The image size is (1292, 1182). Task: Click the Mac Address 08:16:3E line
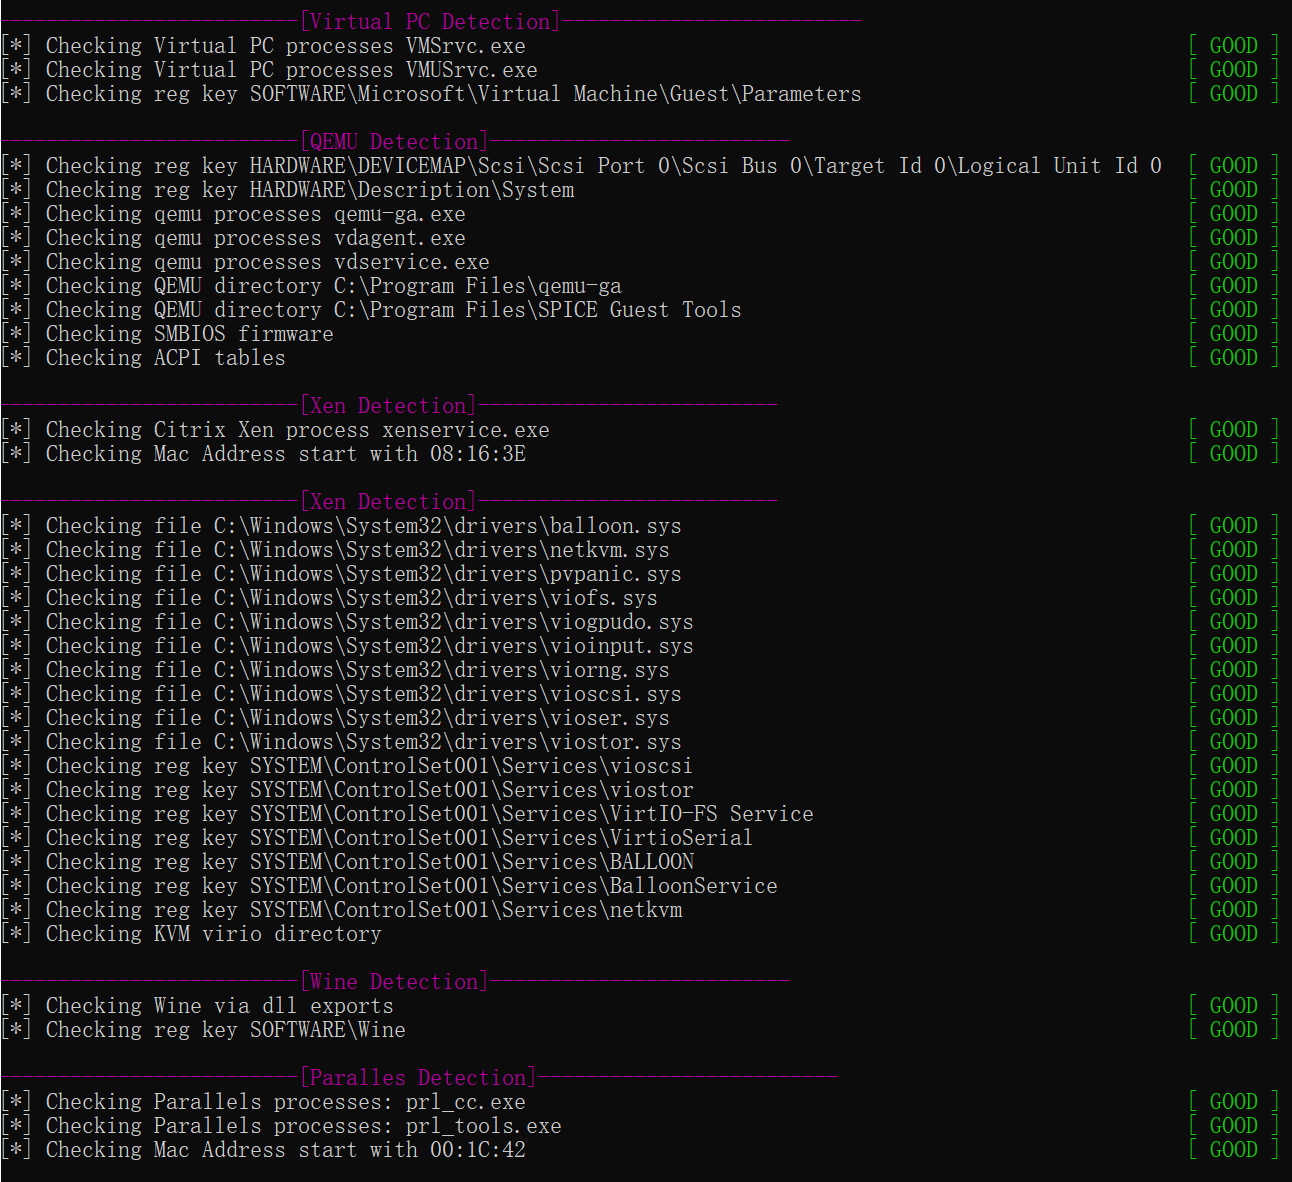tap(263, 454)
